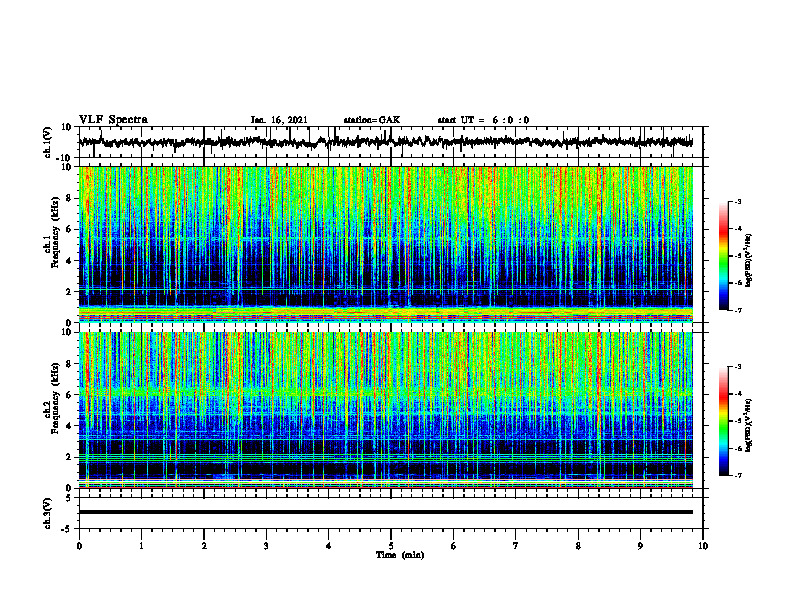Click the 6 tick label on Time axis
This screenshot has width=792, height=612.
[454, 546]
